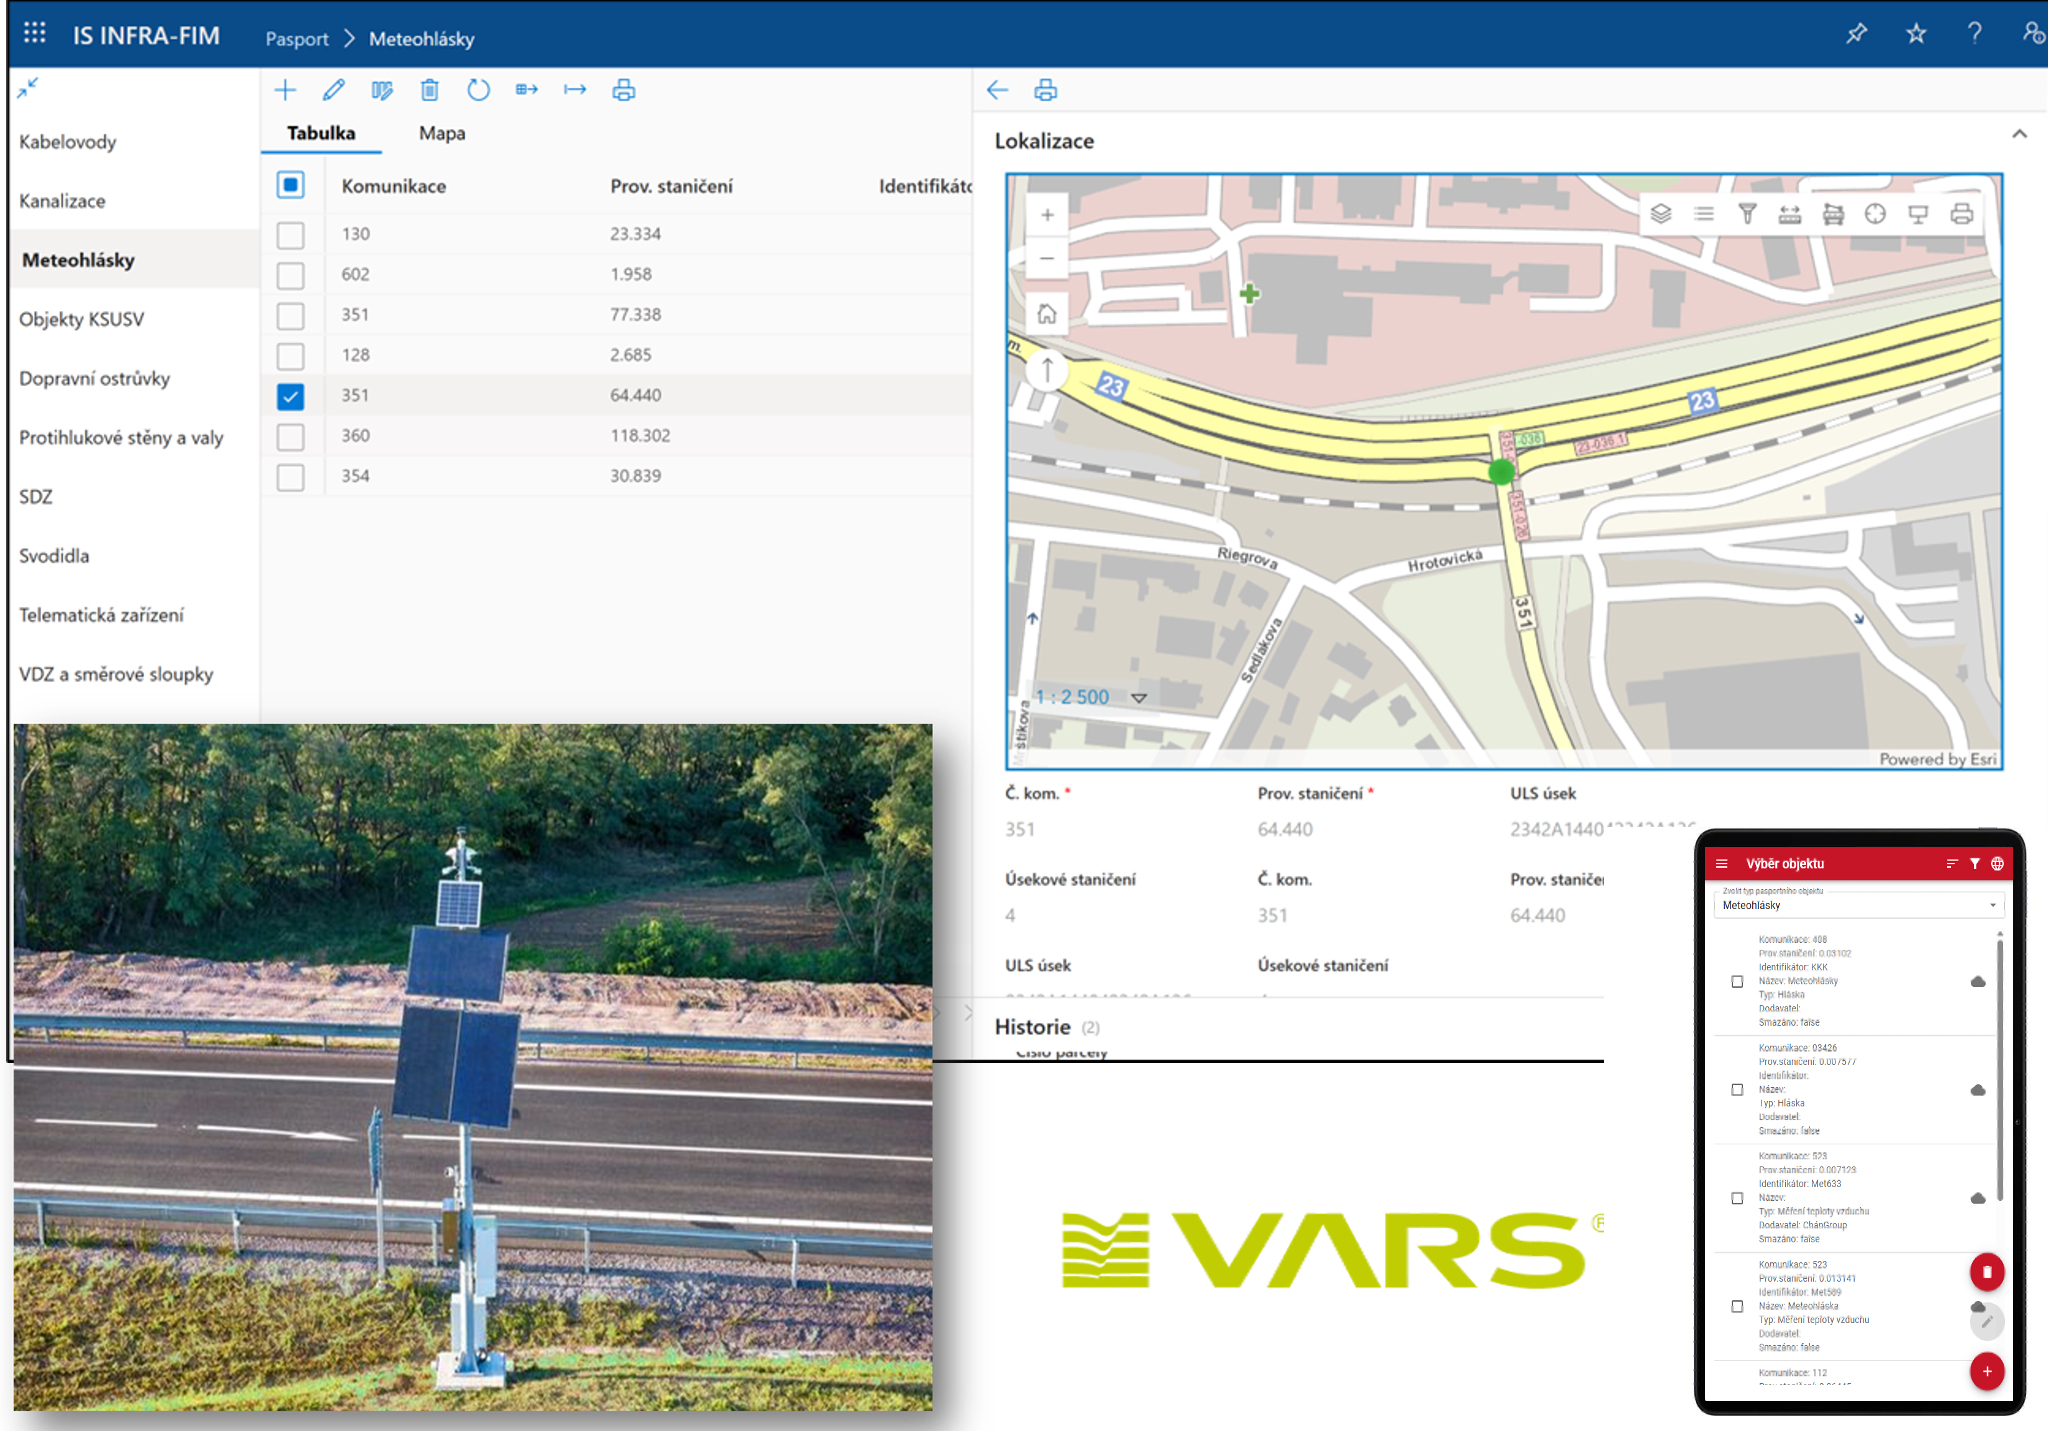Click the circular refresh icon in toolbar
The image size is (2048, 1431).
pos(478,90)
